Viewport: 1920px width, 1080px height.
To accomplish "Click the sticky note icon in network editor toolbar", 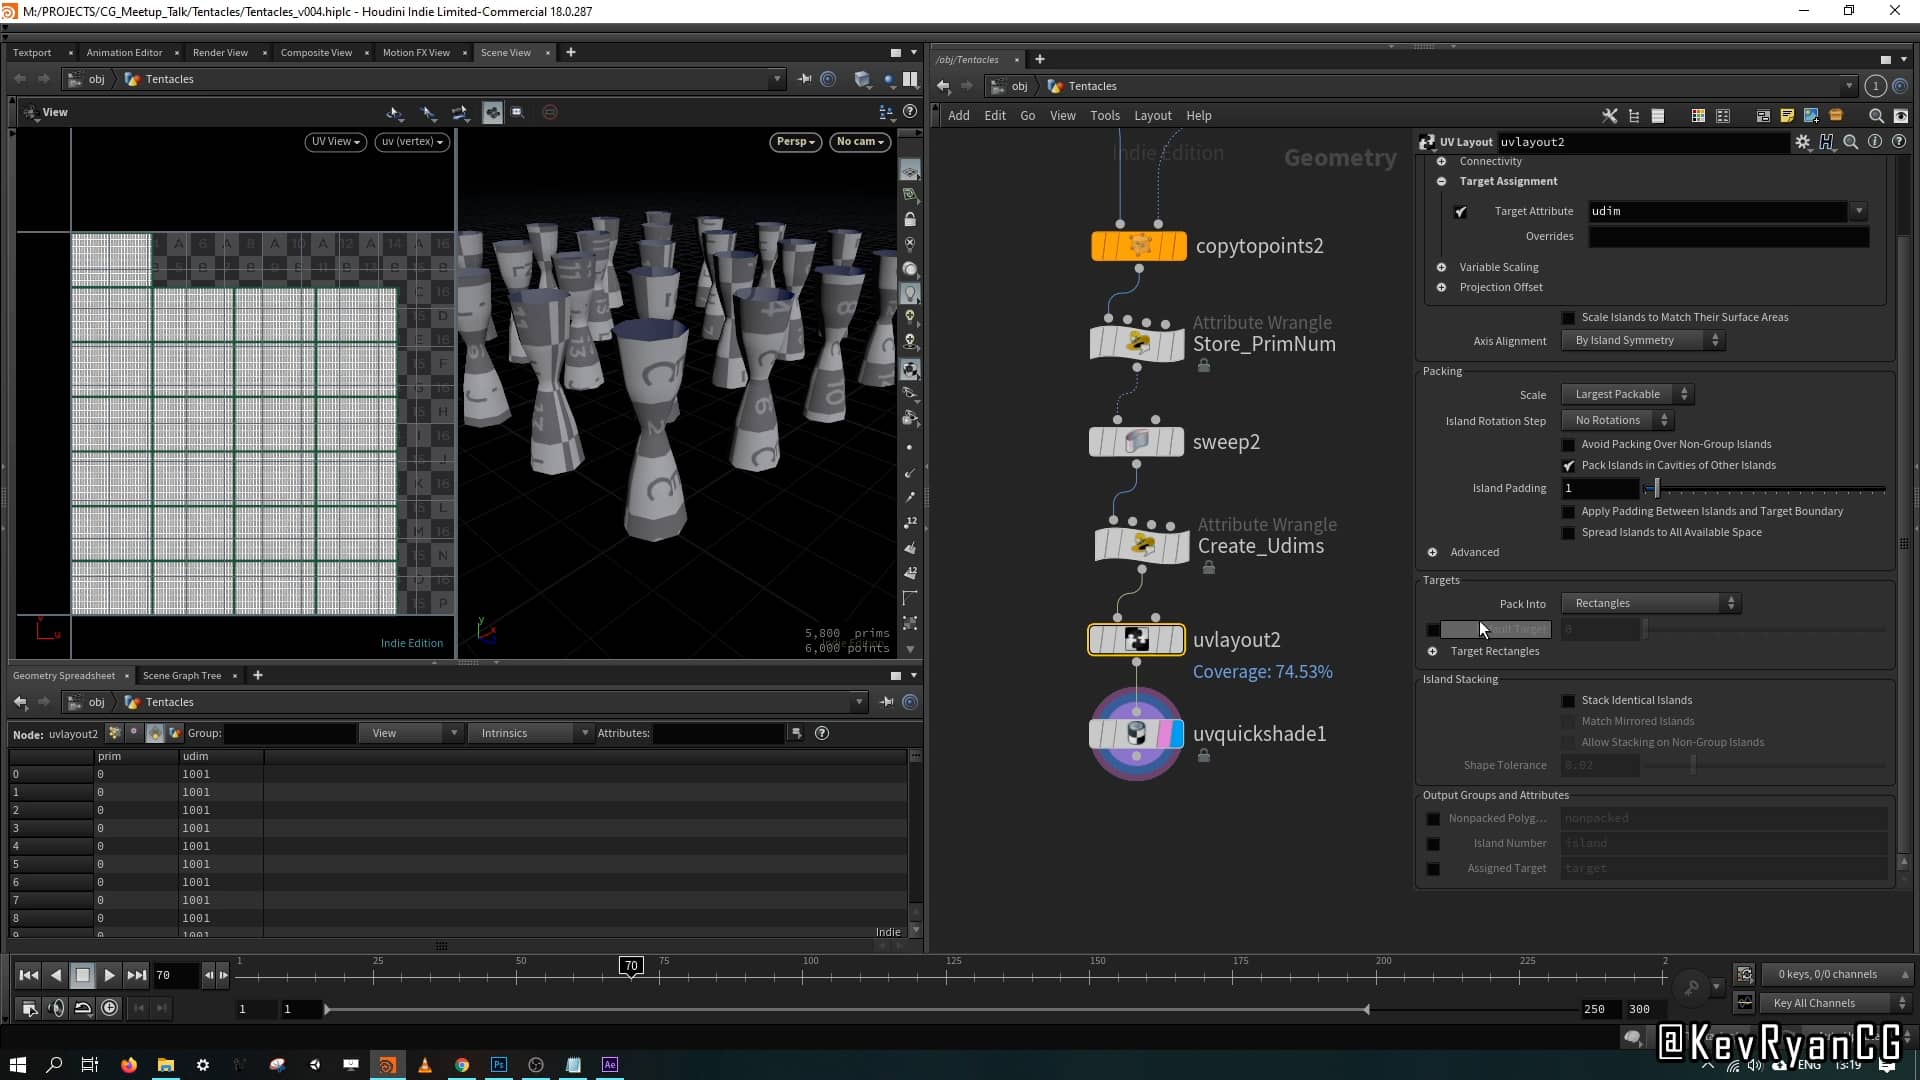I will click(1786, 116).
